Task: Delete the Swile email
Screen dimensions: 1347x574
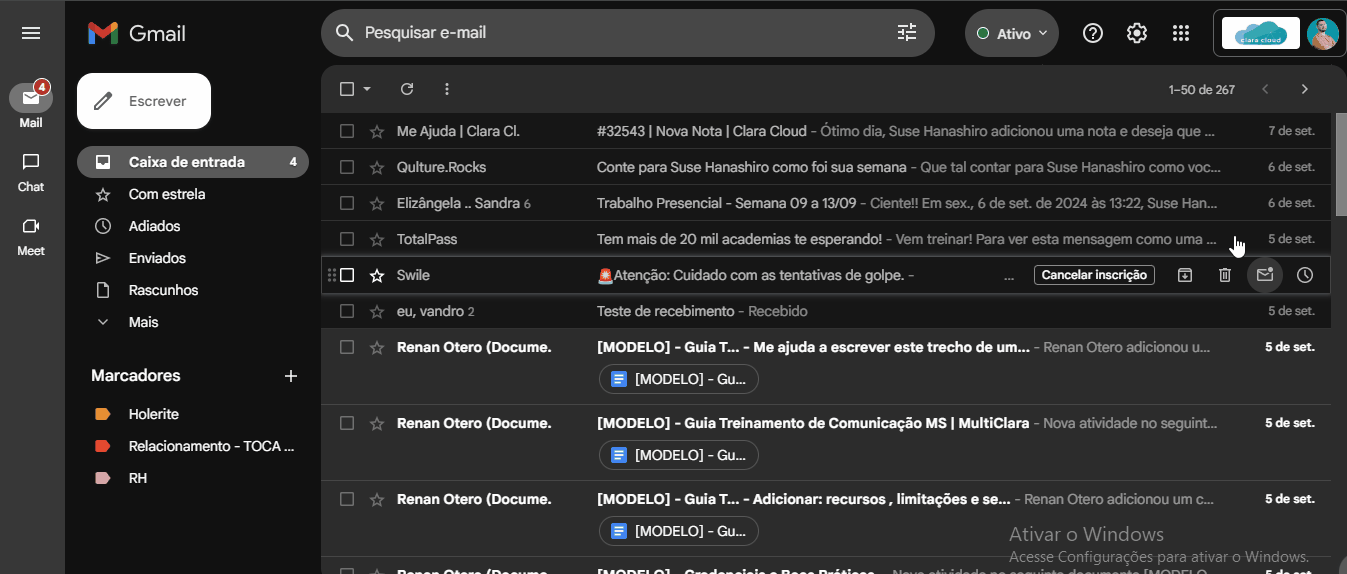Action: click(x=1225, y=275)
